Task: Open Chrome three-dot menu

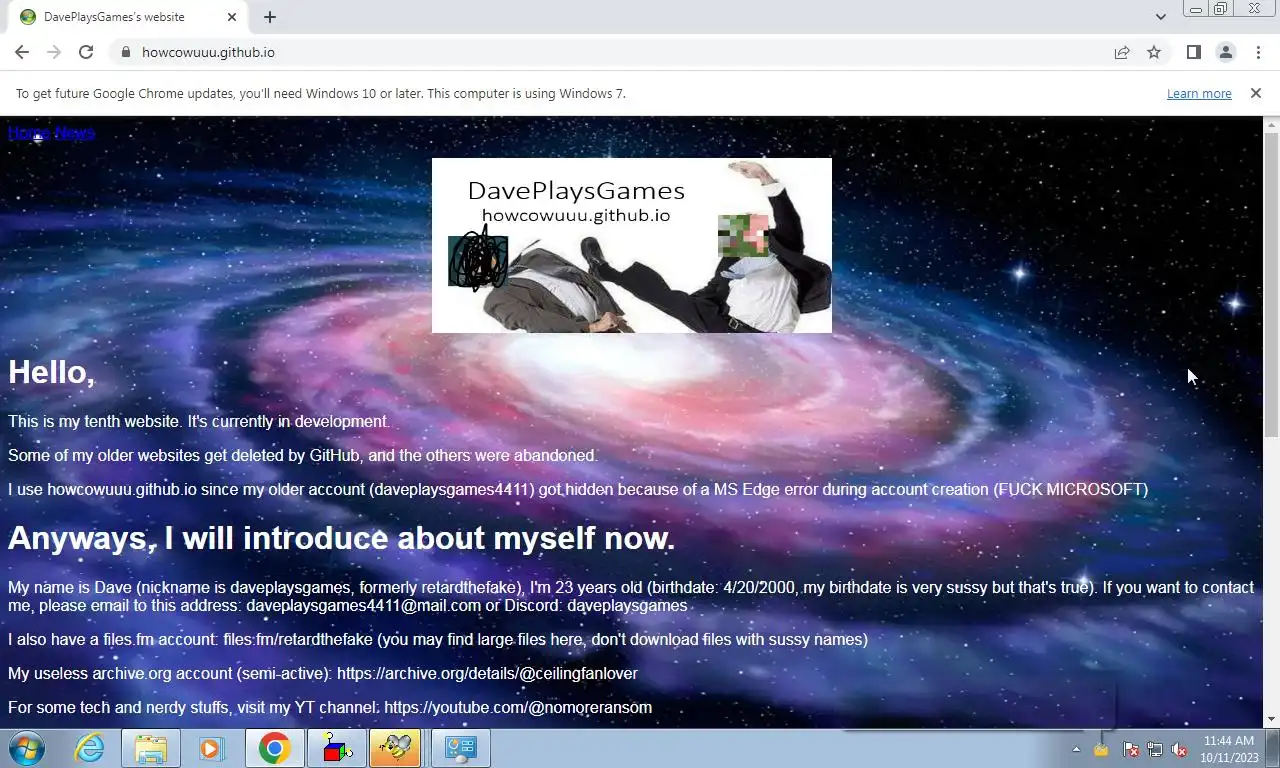Action: (1257, 52)
